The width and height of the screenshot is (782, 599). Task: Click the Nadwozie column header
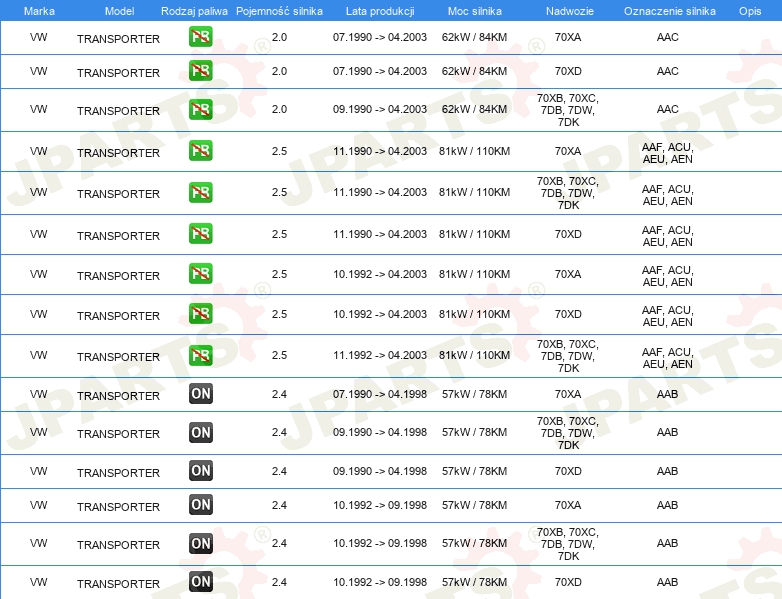568,10
